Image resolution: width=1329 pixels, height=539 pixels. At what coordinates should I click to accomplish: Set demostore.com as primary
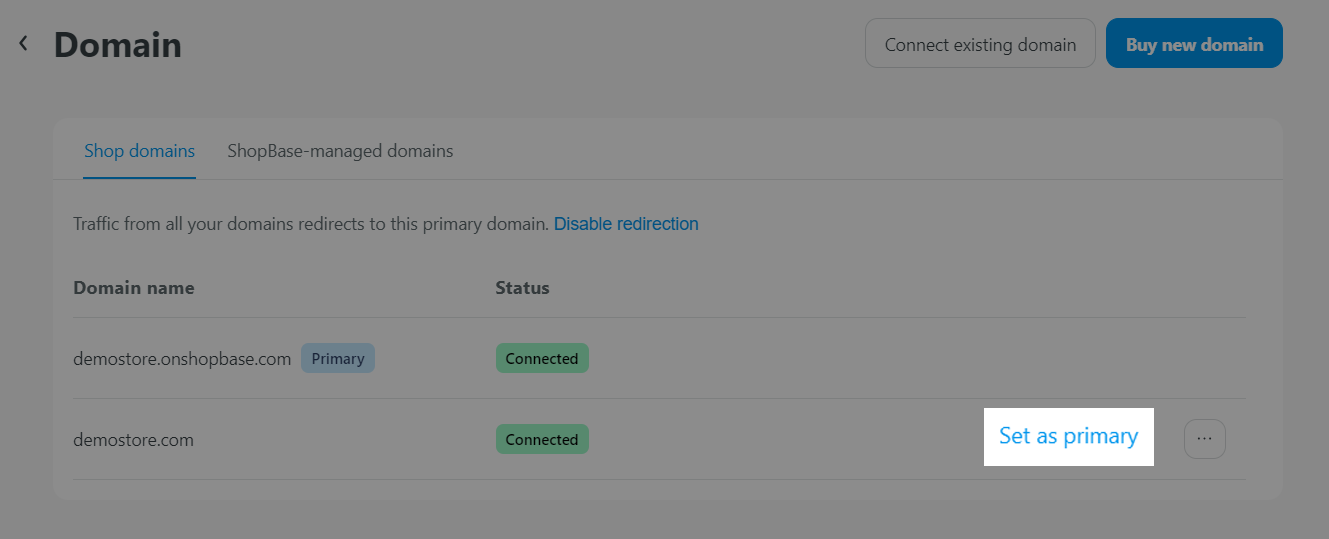click(x=1068, y=437)
